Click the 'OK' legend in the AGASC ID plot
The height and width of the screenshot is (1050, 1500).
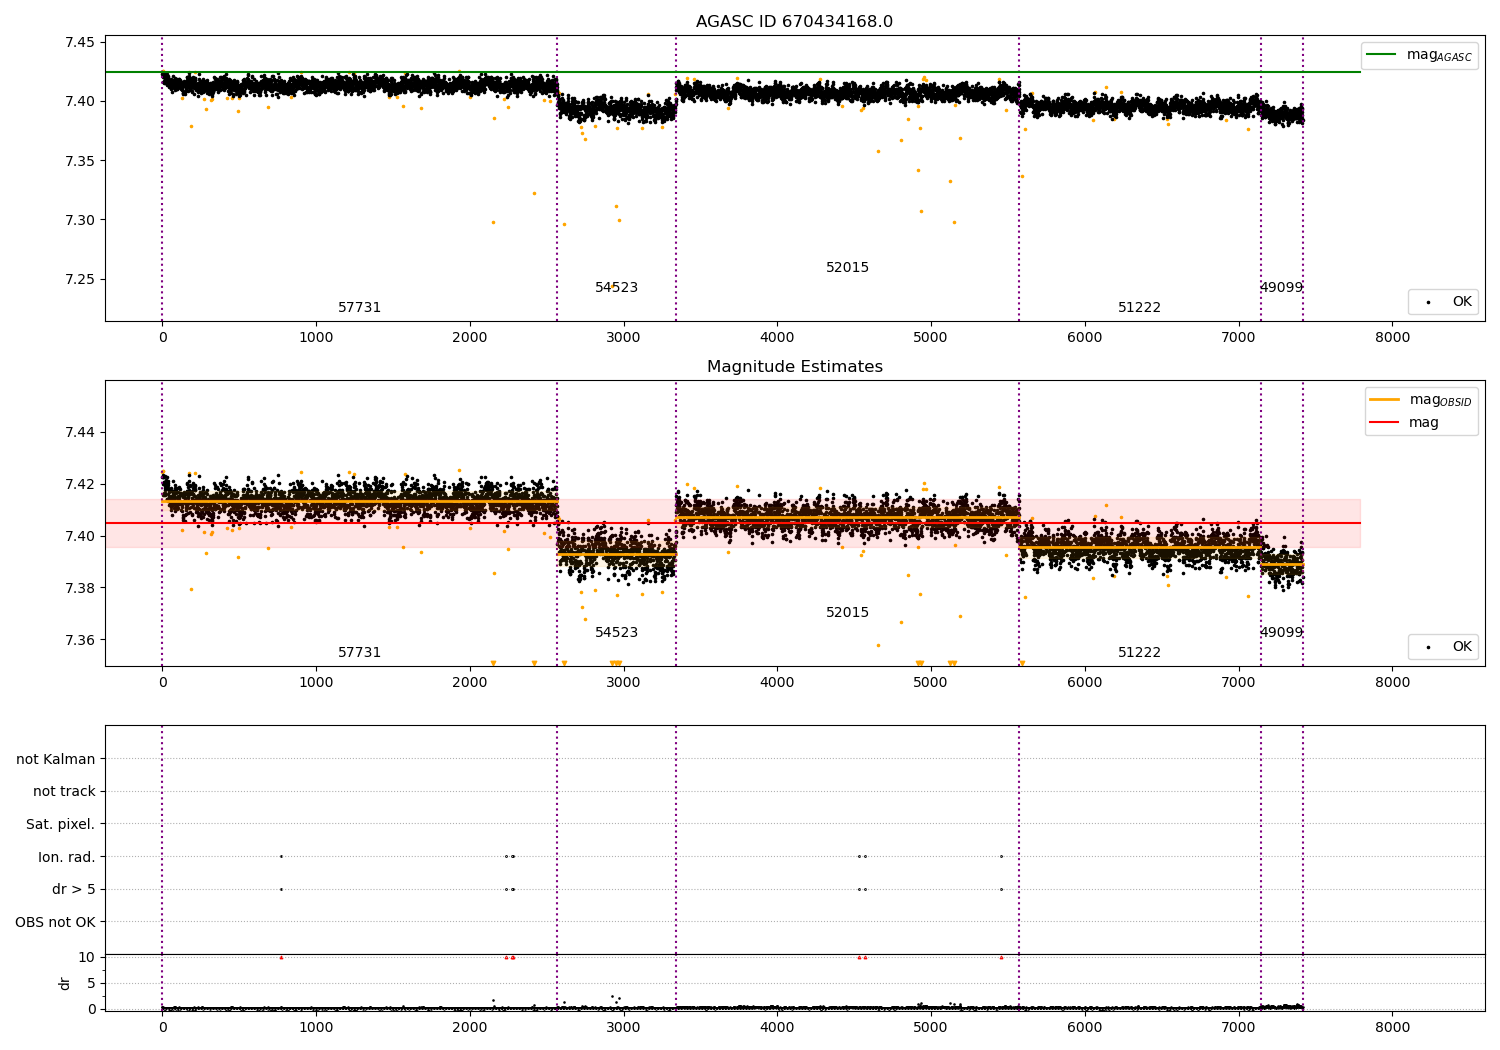1443,301
